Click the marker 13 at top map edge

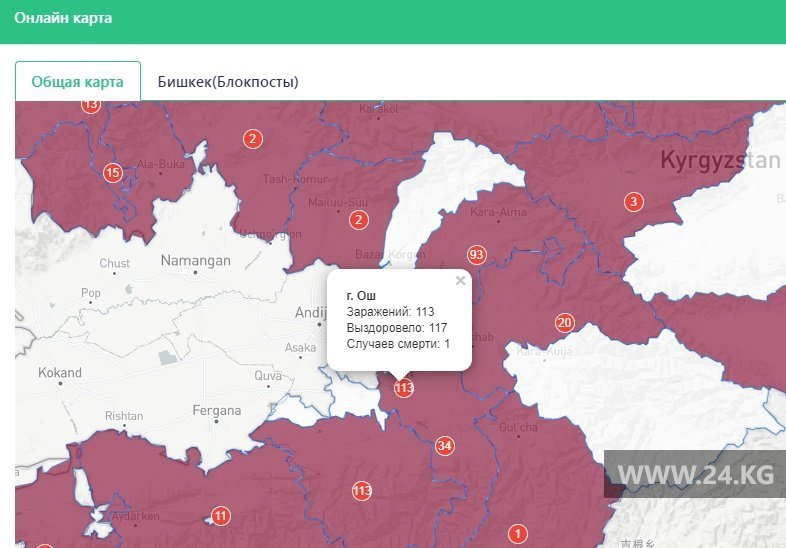pos(91,105)
